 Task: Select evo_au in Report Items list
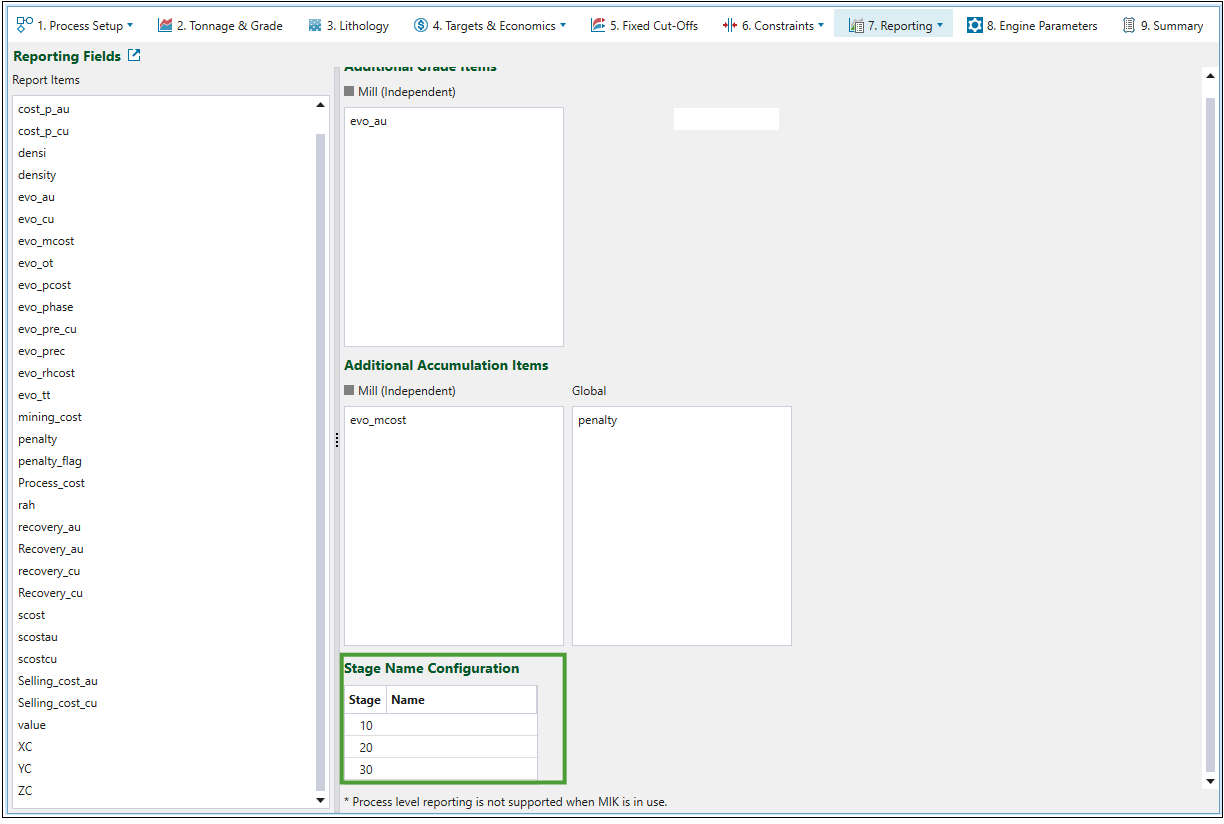pos(37,197)
